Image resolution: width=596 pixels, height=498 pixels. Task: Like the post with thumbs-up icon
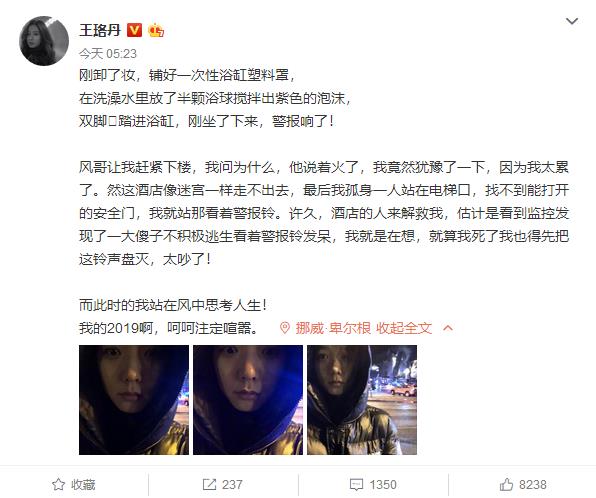pyautogui.click(x=506, y=484)
